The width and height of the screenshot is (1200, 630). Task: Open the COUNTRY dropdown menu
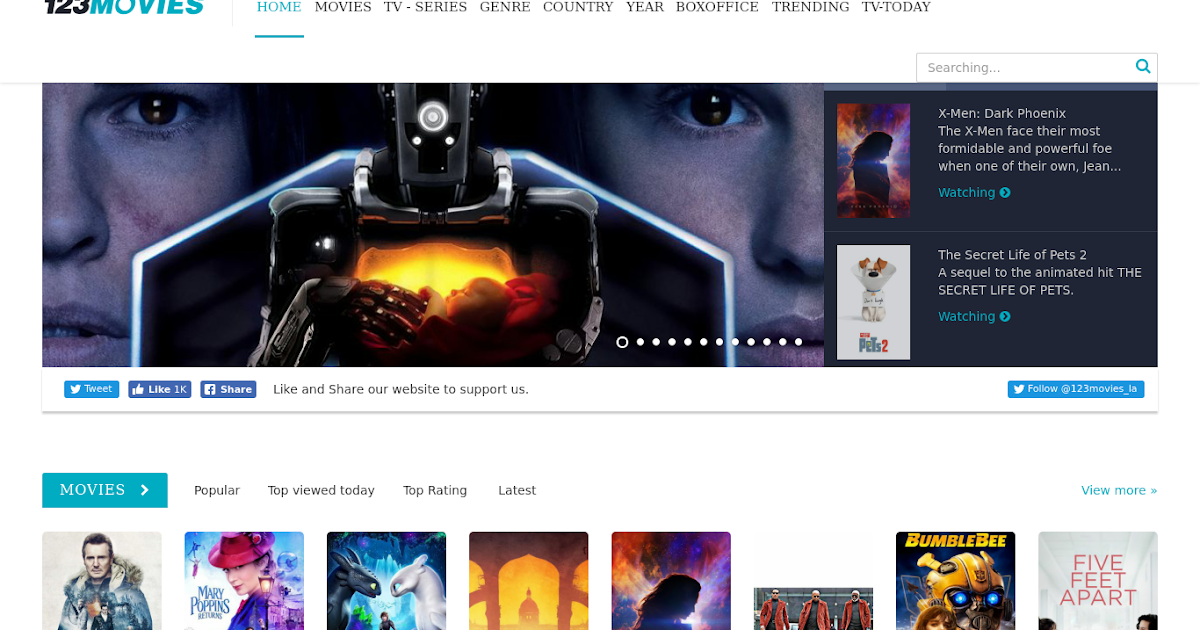[x=578, y=7]
